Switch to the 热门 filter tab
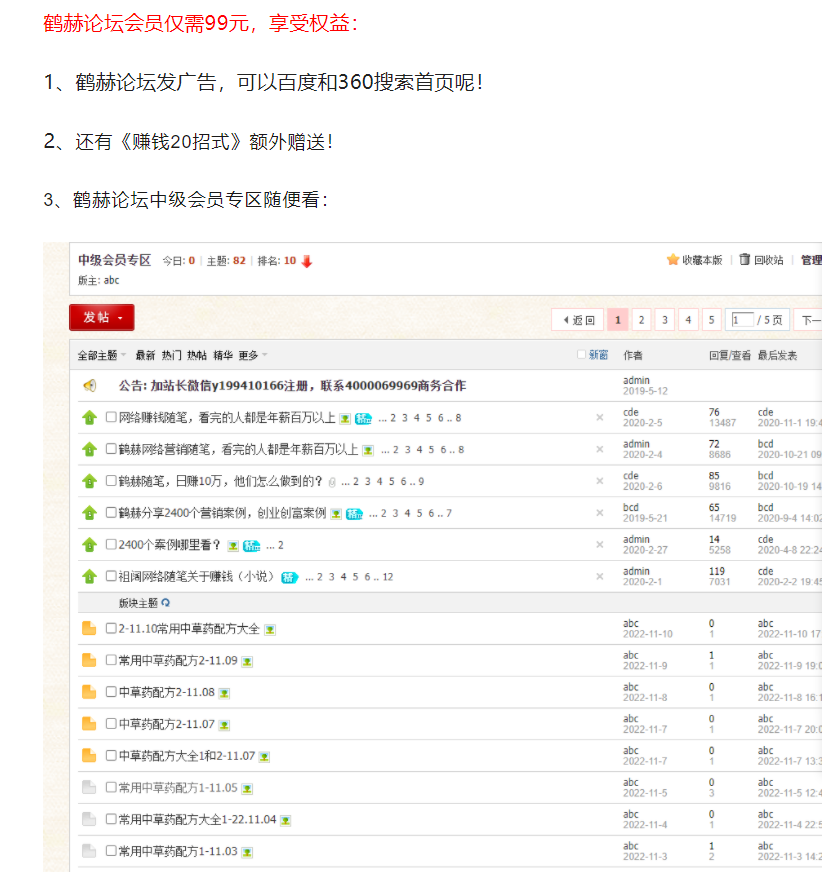 coord(171,355)
